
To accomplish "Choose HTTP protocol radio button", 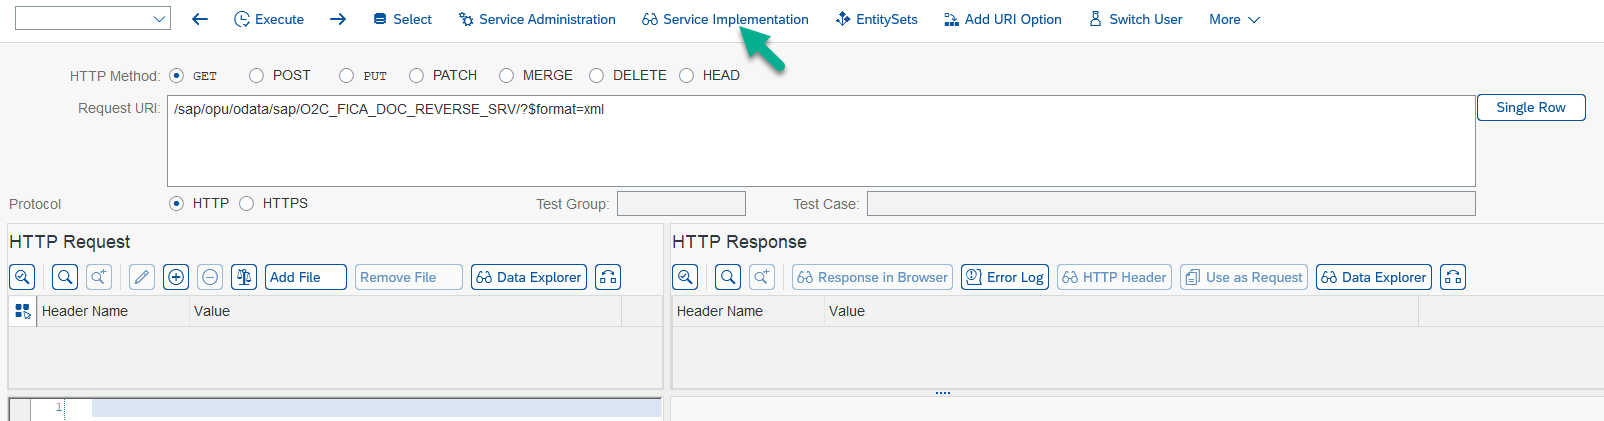I will 177,203.
